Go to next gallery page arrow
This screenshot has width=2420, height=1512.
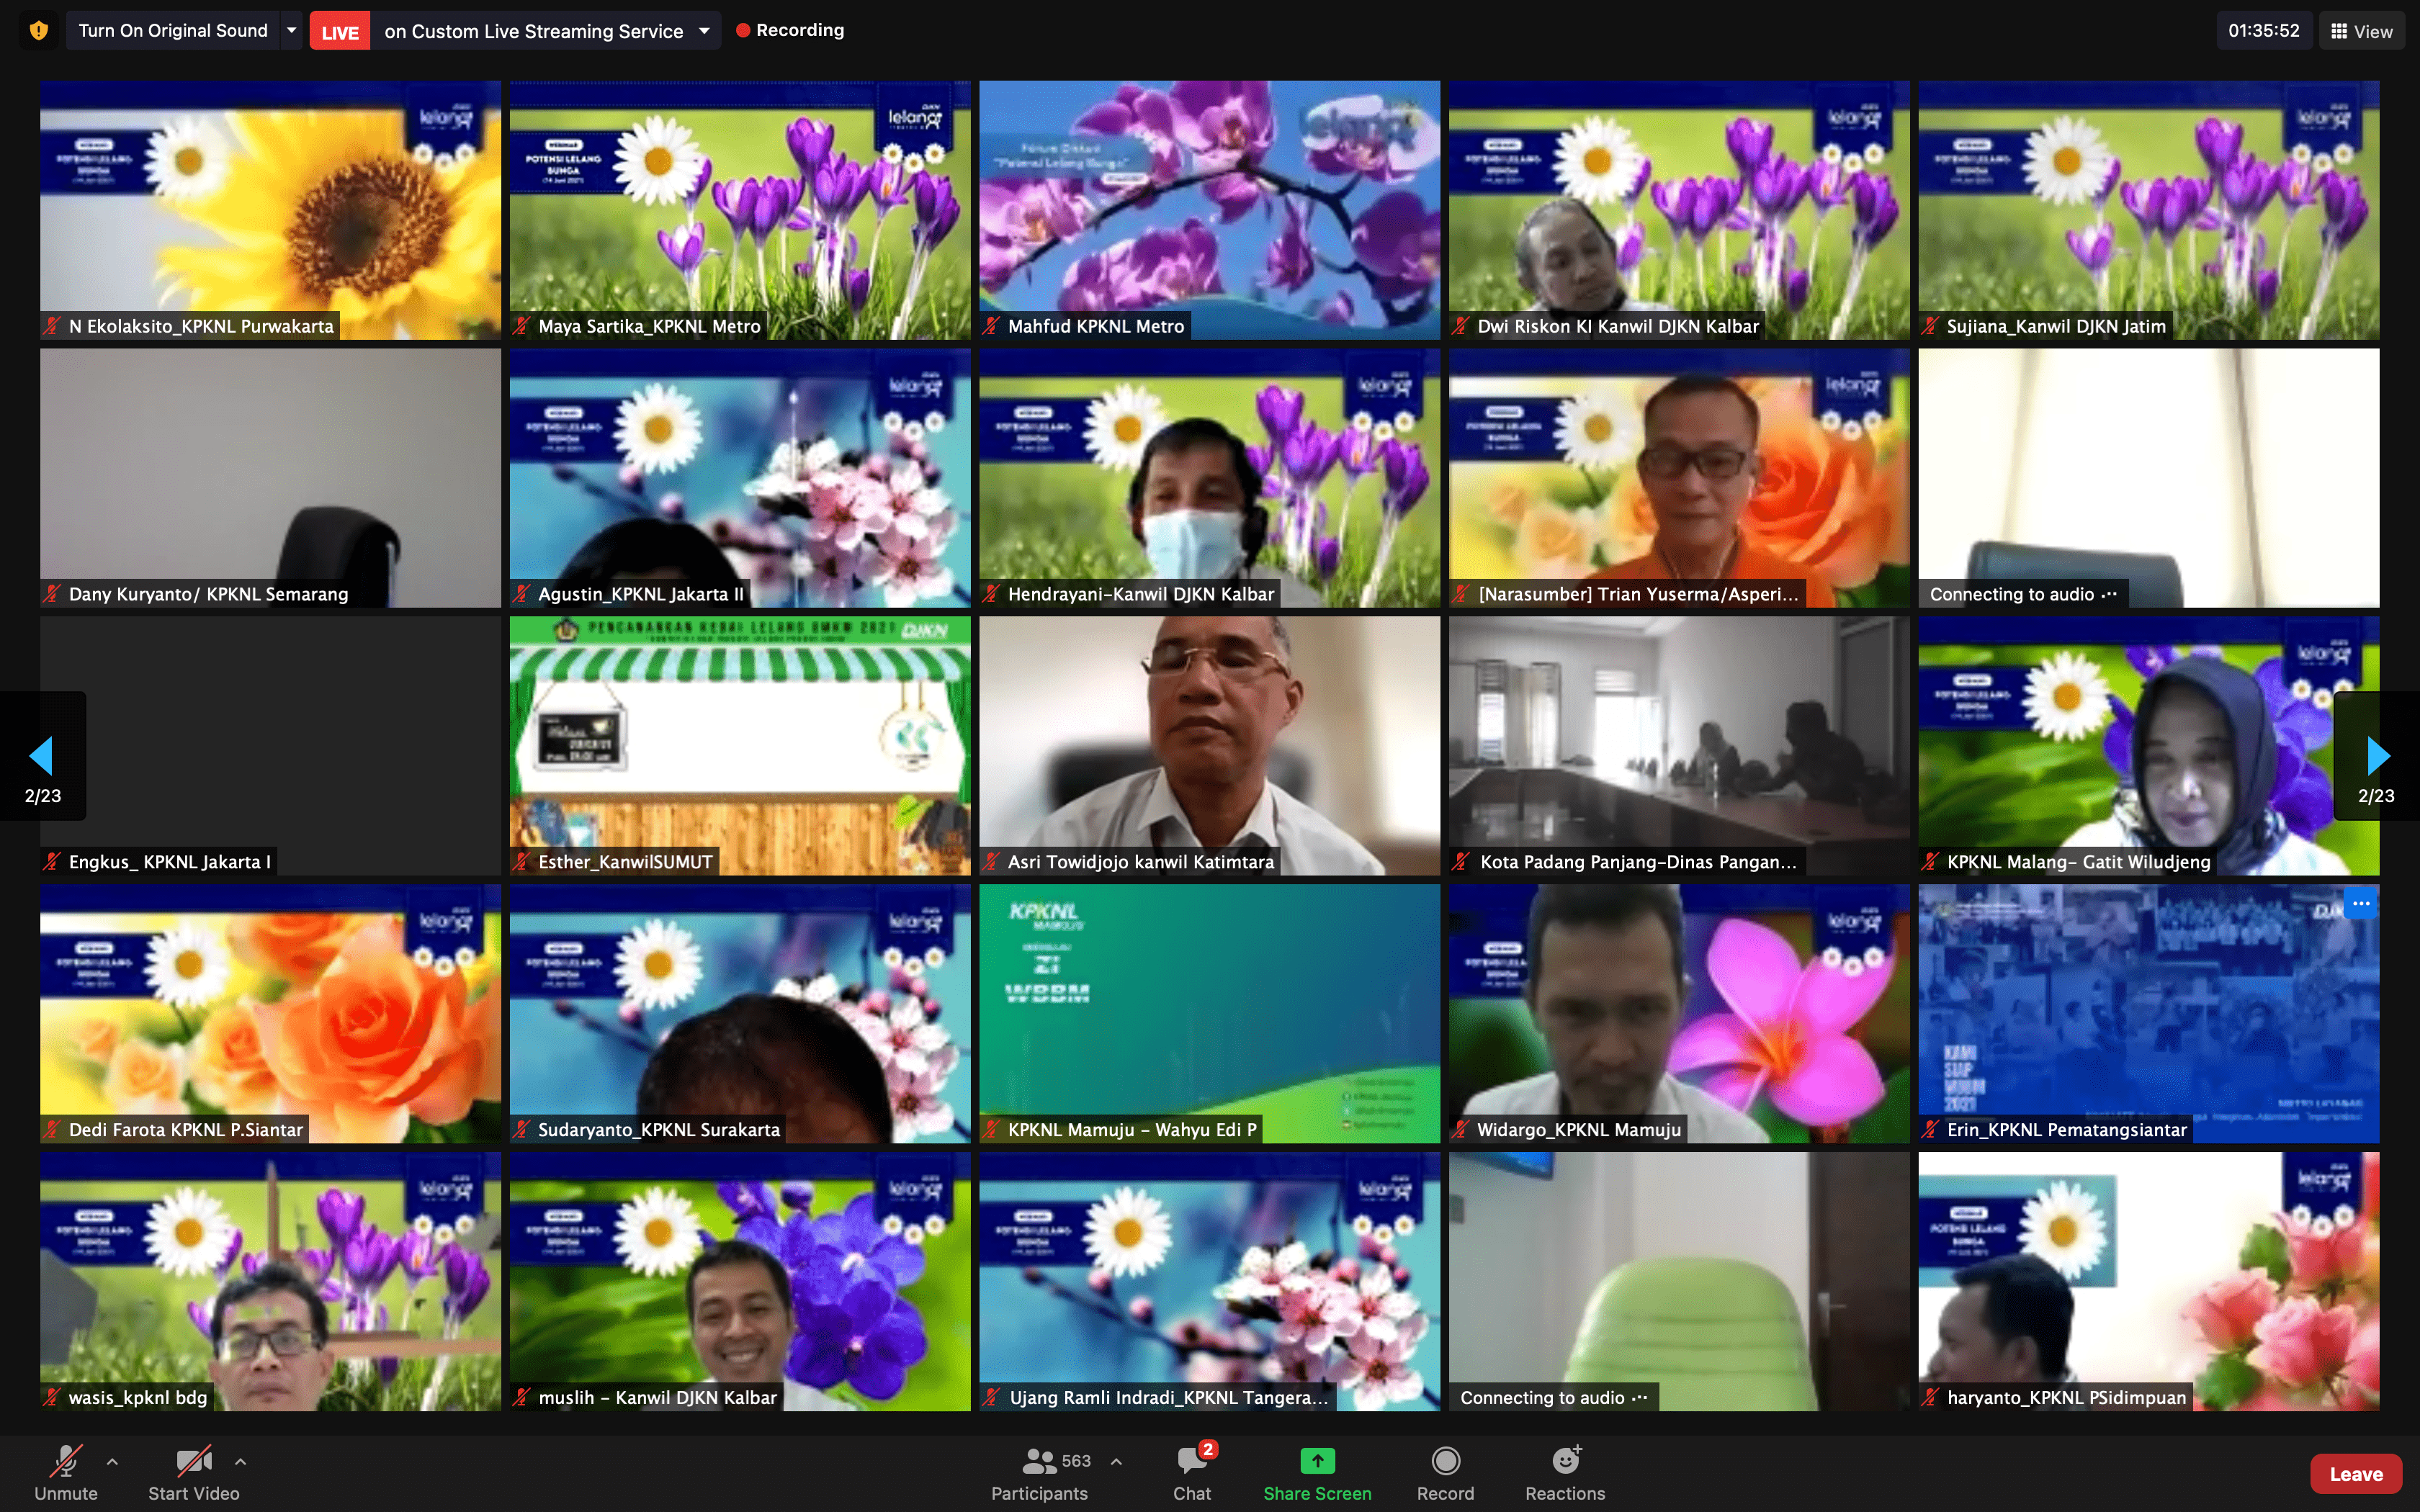[2377, 756]
